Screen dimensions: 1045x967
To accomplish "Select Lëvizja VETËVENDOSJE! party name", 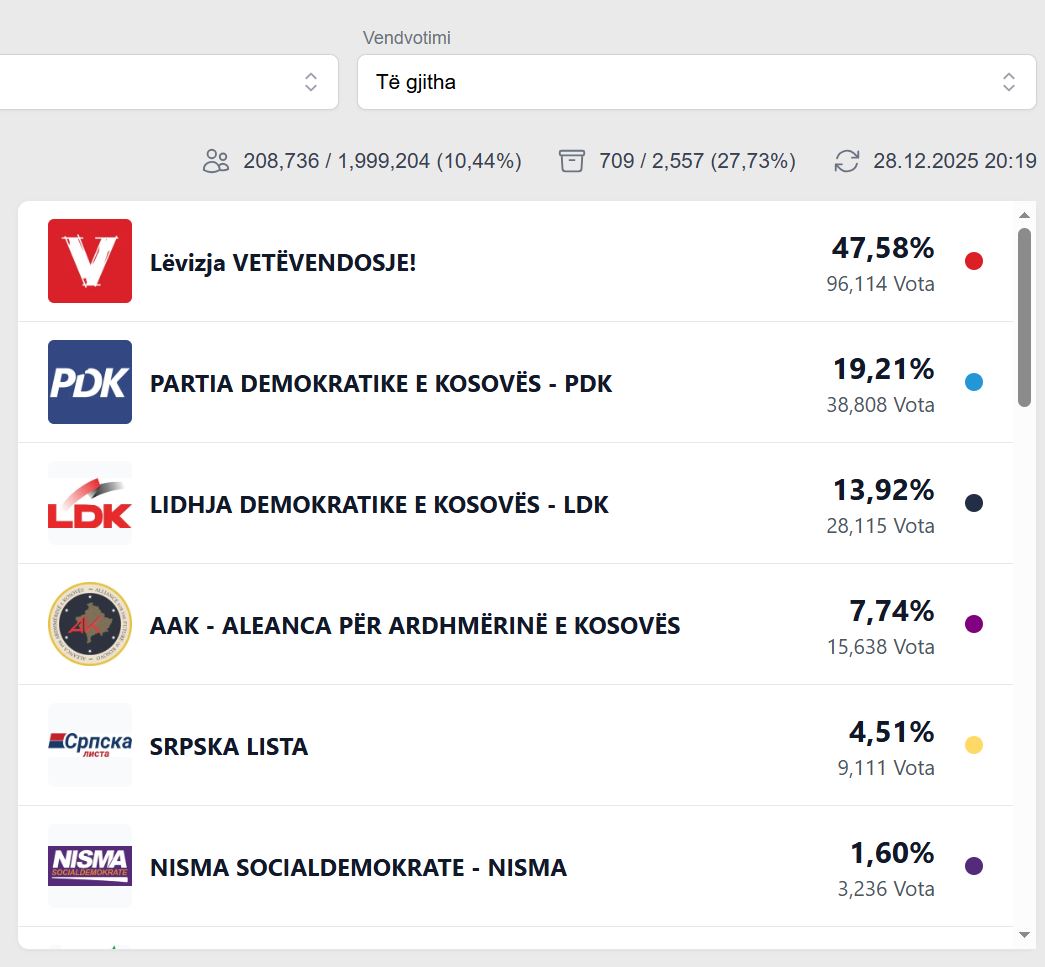I will 283,263.
